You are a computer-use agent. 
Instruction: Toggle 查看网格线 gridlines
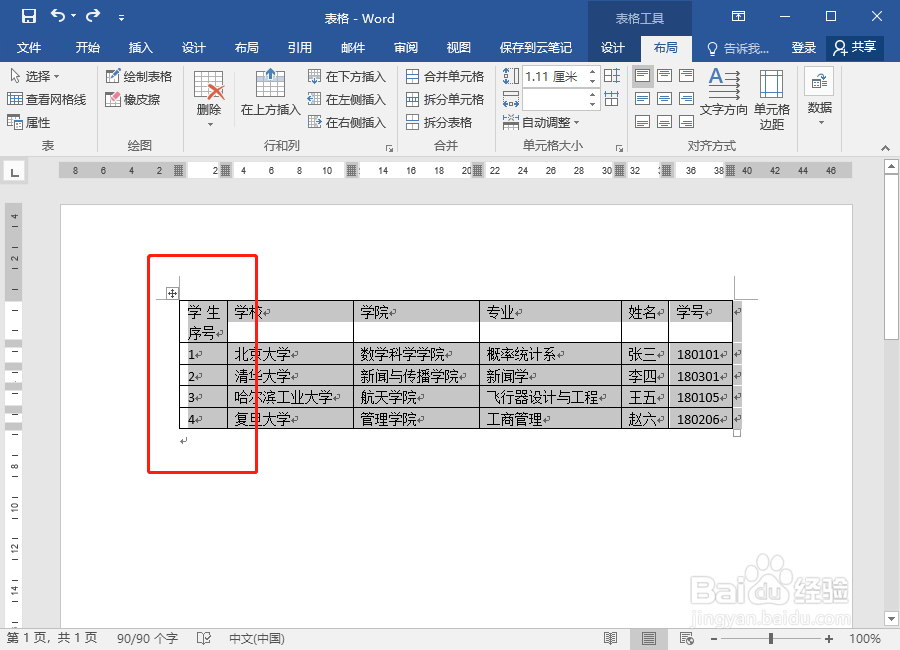click(46, 99)
